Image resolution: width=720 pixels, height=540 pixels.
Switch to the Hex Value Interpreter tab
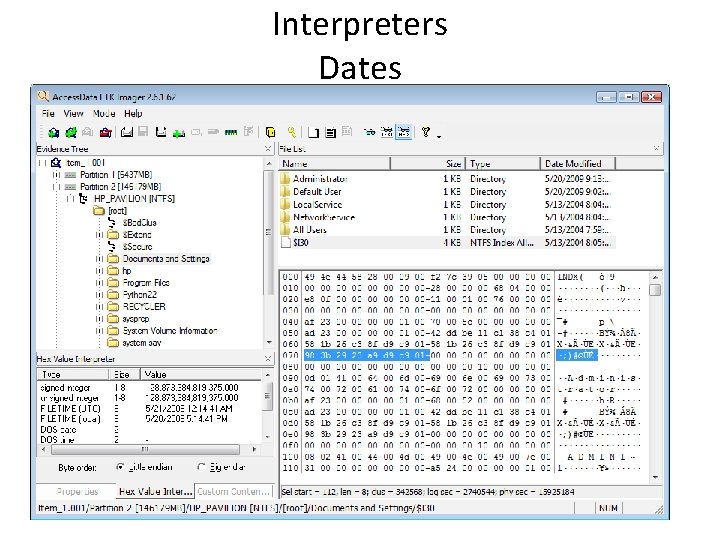[155, 491]
